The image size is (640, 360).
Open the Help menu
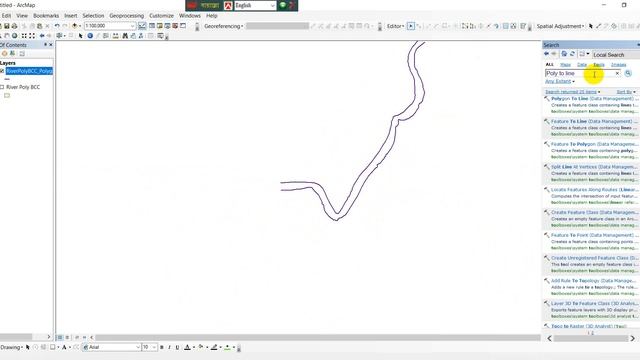coord(211,16)
